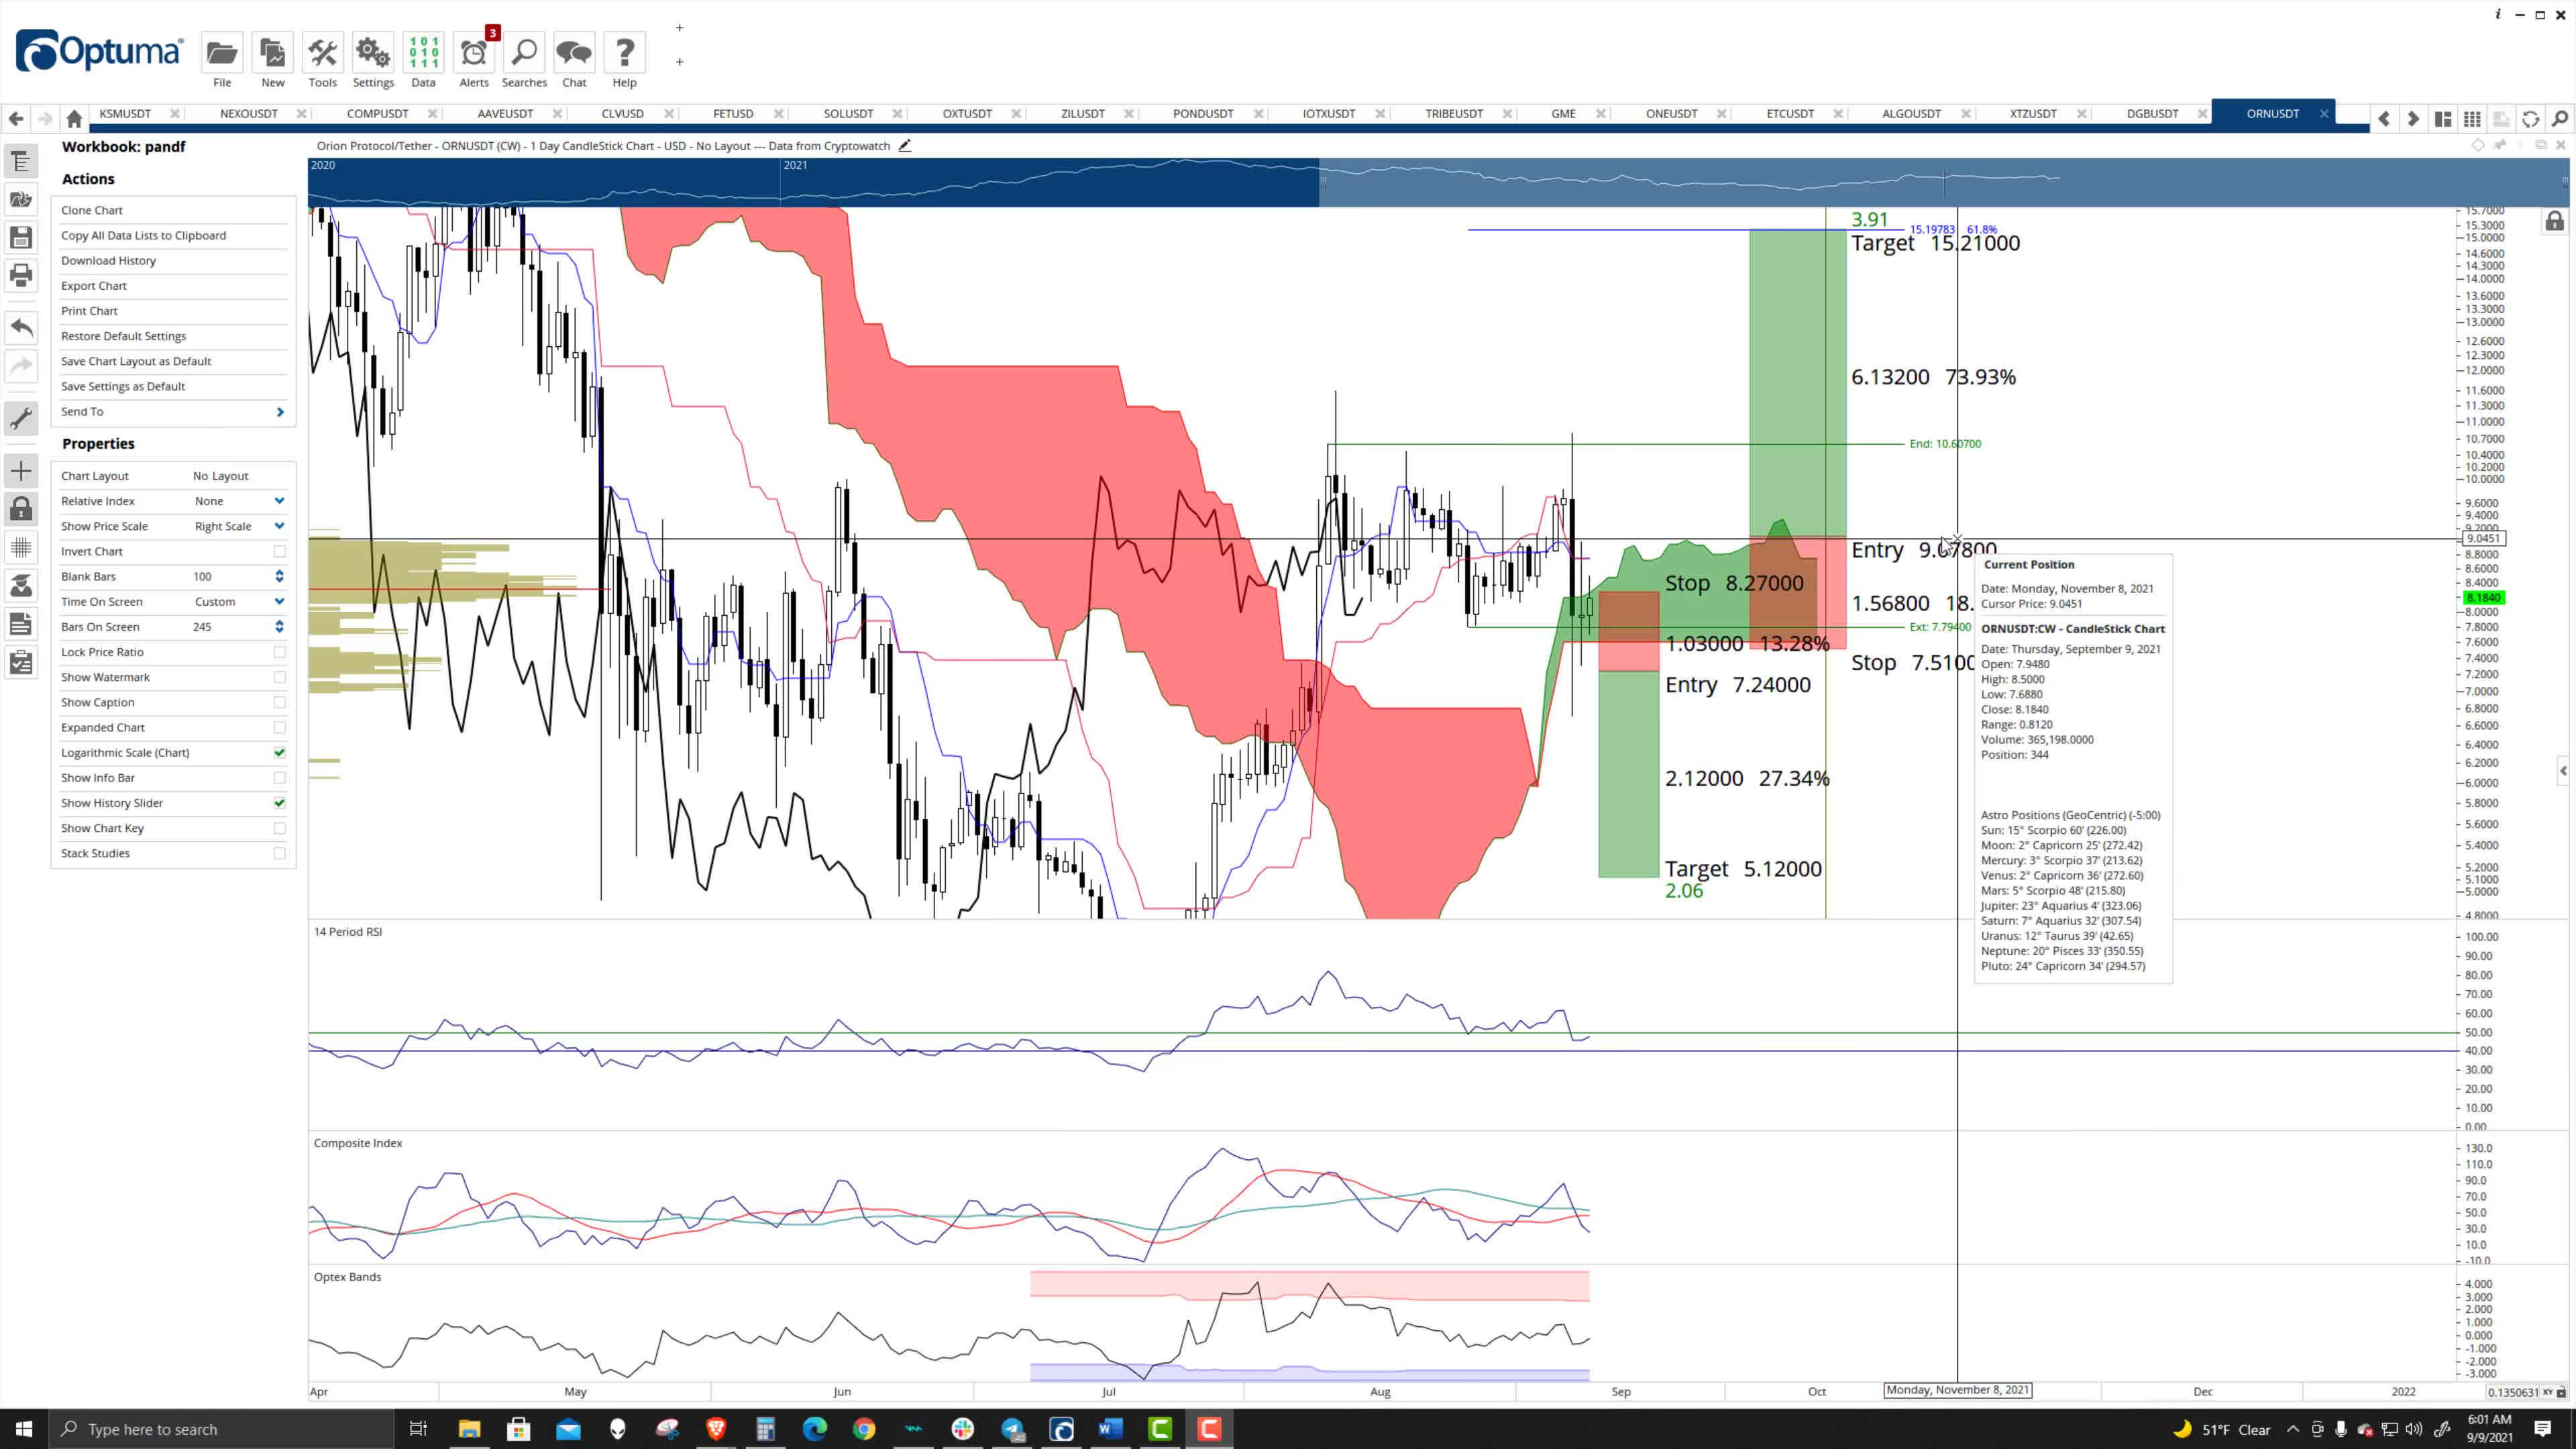Toggle the Show History Slider checkbox

(x=279, y=803)
